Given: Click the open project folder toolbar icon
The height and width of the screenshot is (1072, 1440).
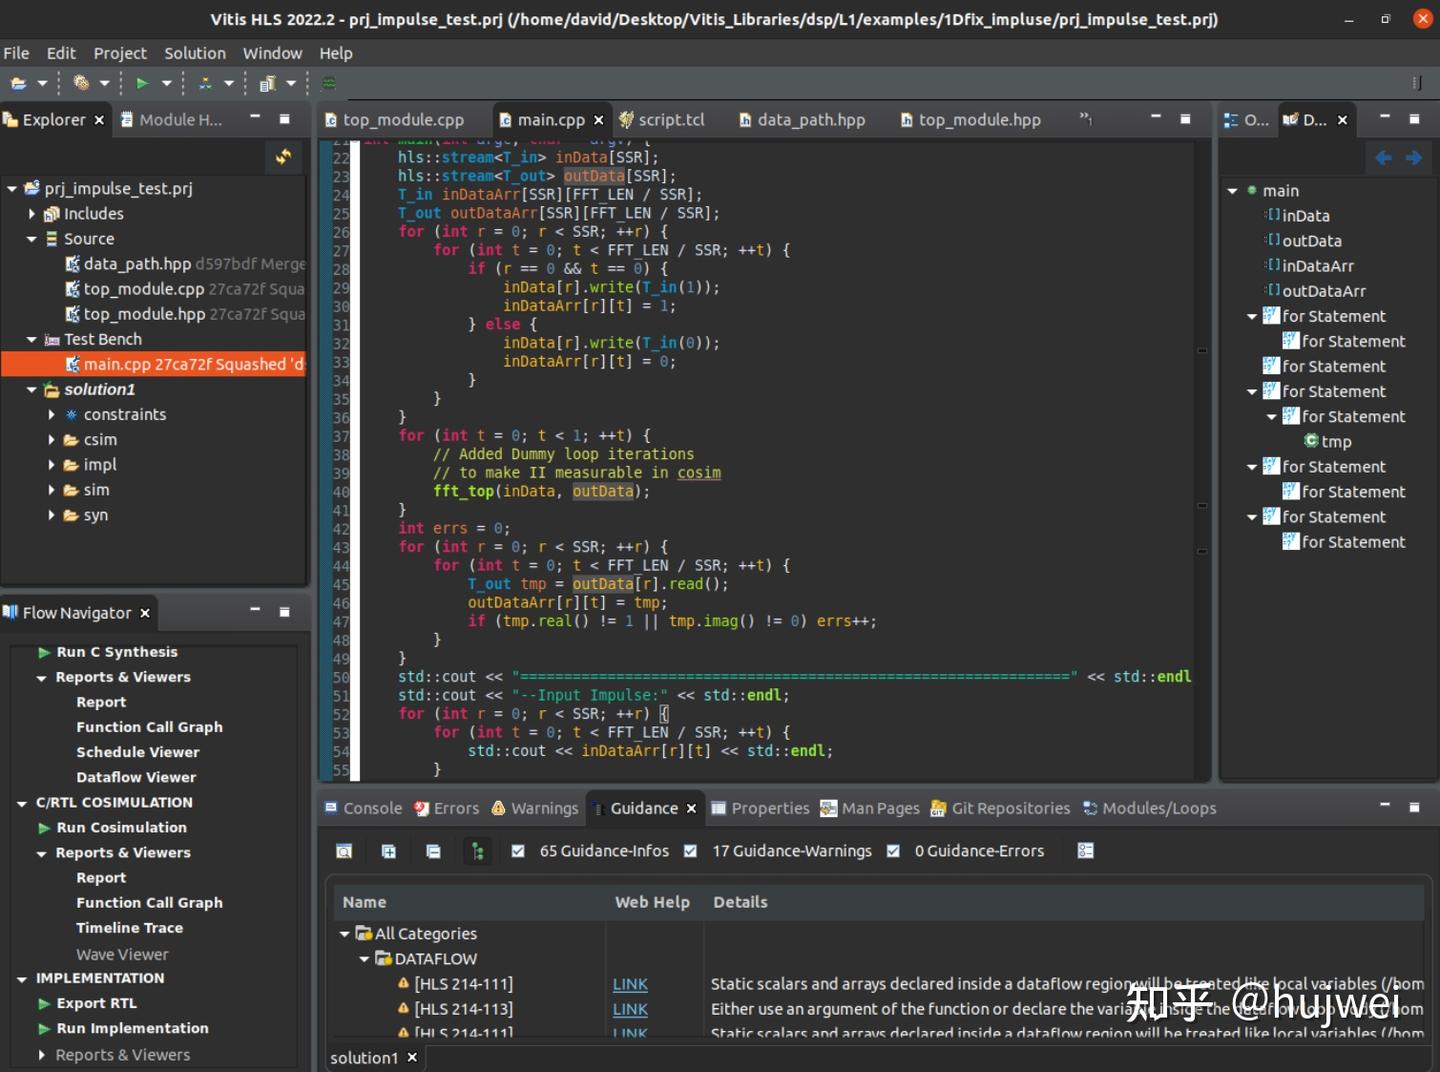Looking at the screenshot, I should (x=18, y=84).
